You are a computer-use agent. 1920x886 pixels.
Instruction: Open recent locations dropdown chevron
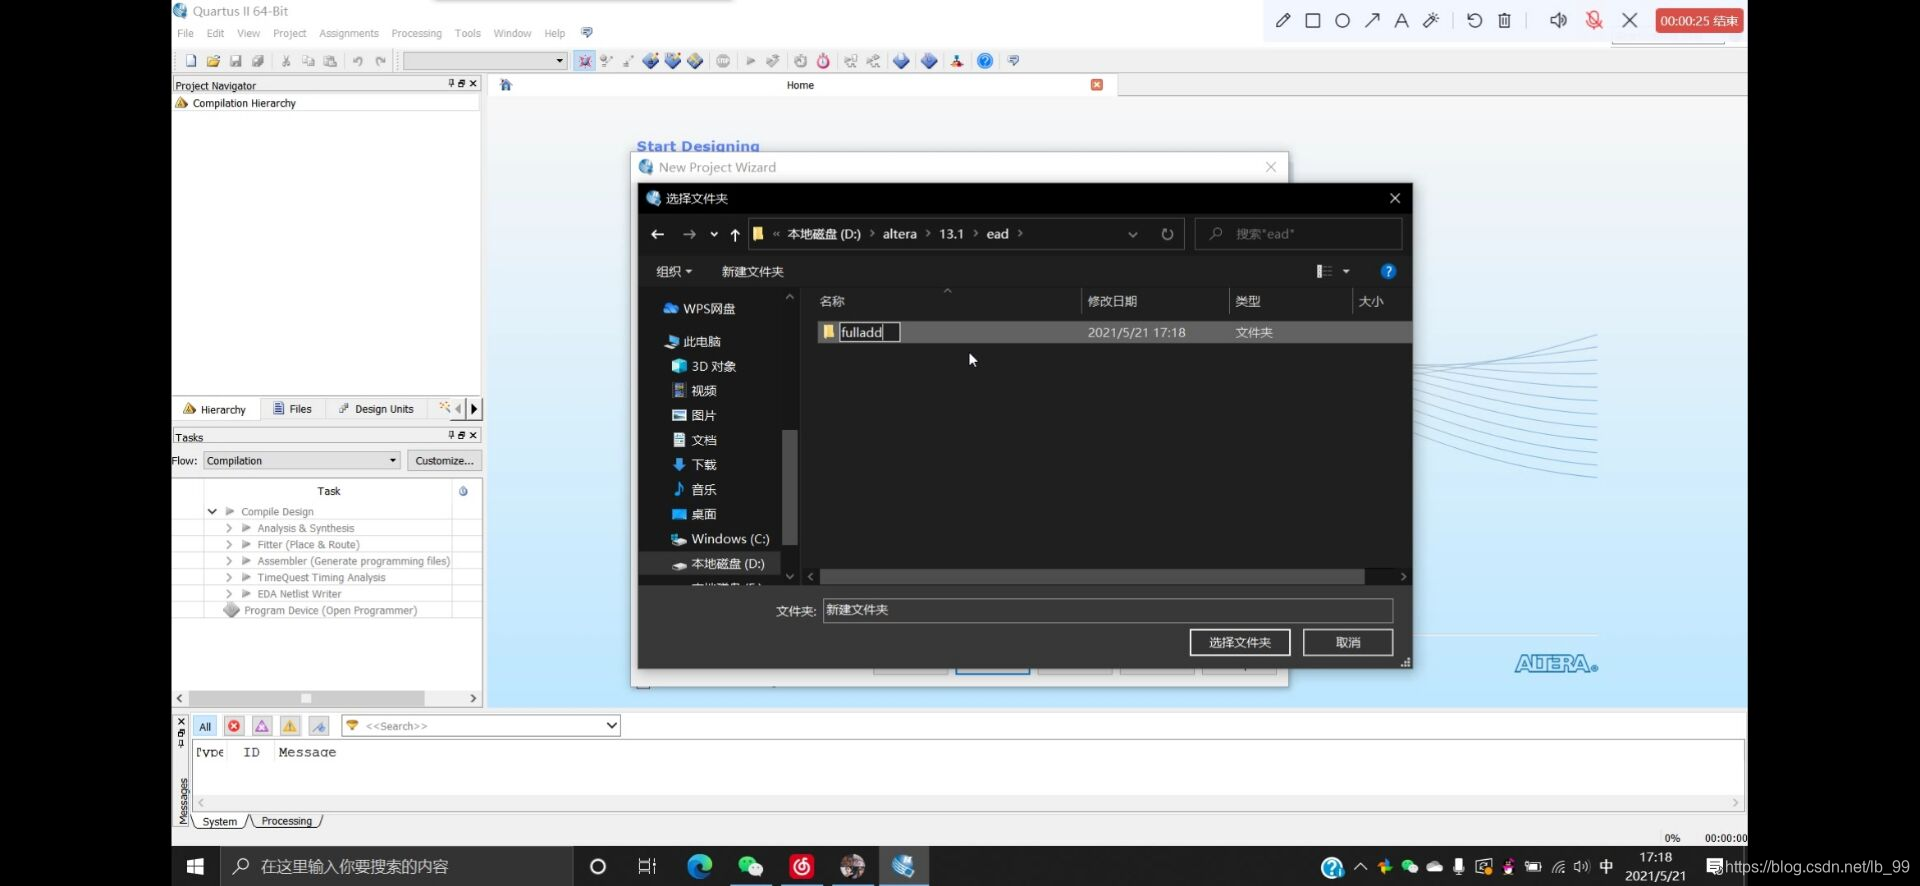(714, 234)
